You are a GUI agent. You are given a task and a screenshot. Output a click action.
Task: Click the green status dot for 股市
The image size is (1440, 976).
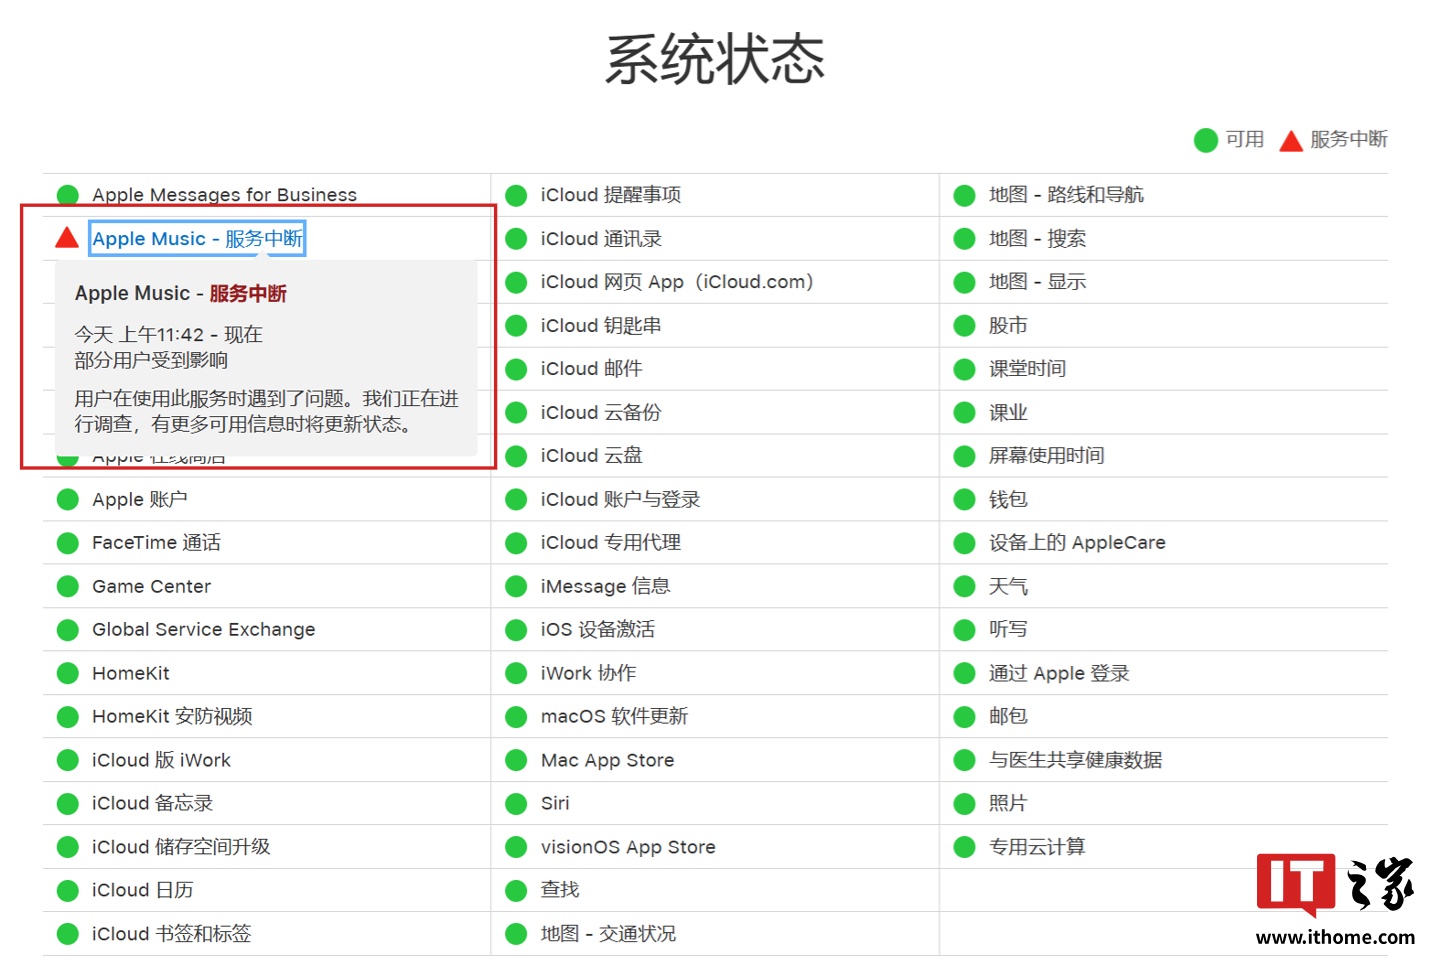(964, 326)
